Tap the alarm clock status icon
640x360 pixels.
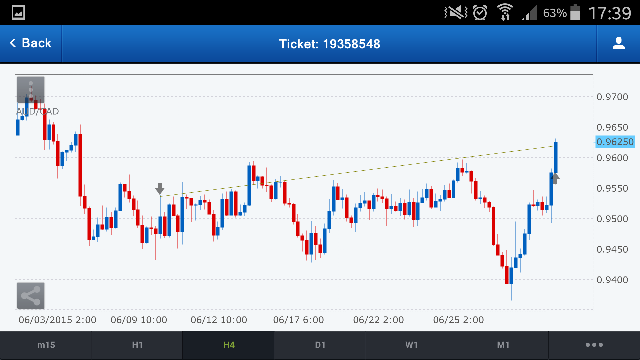(480, 13)
